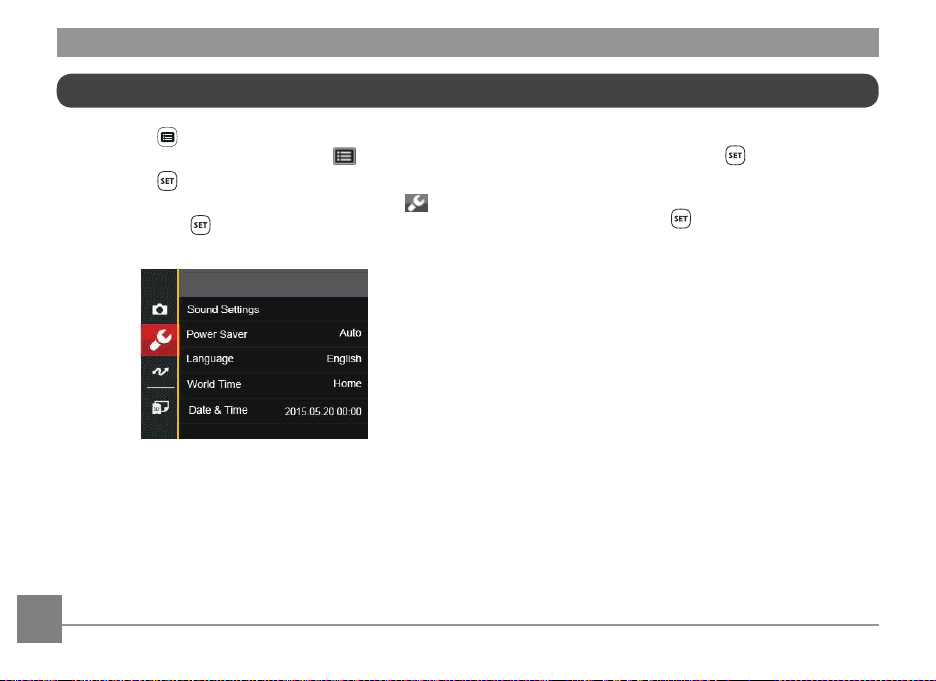Click the SET button icon under the menu icon
This screenshot has width=936, height=681.
(167, 181)
